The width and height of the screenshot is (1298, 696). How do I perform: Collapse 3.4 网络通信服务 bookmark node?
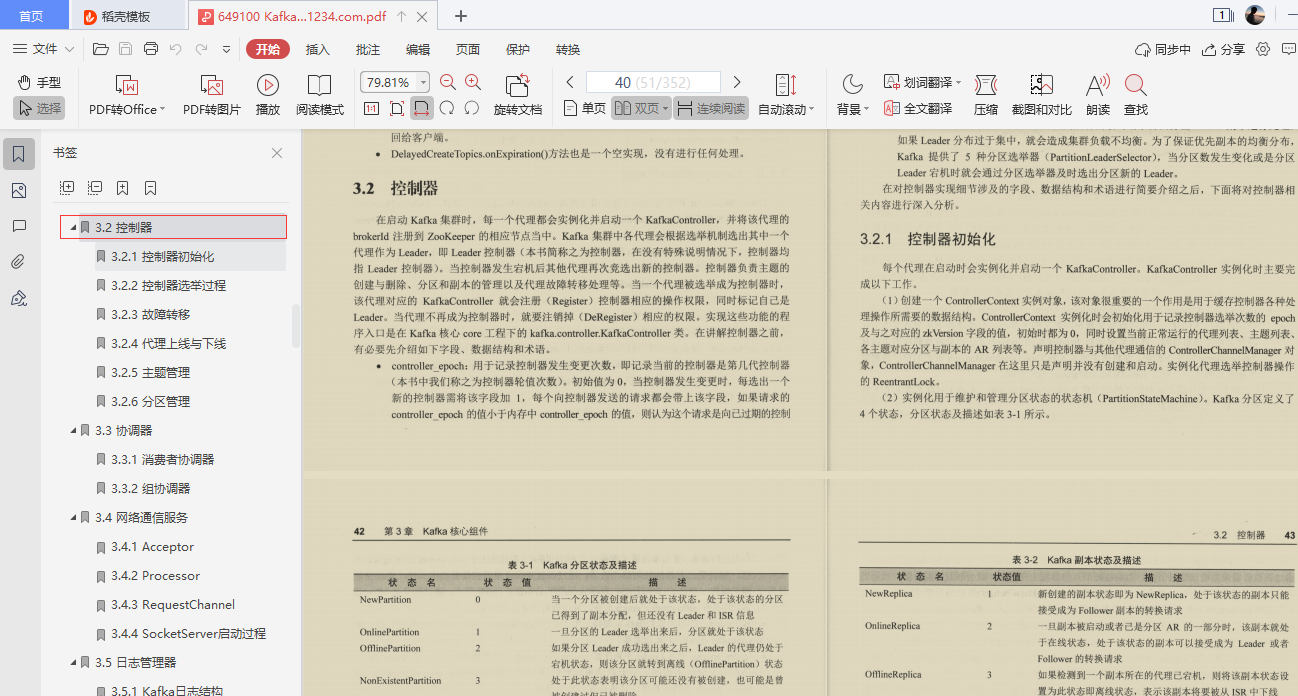[73, 517]
